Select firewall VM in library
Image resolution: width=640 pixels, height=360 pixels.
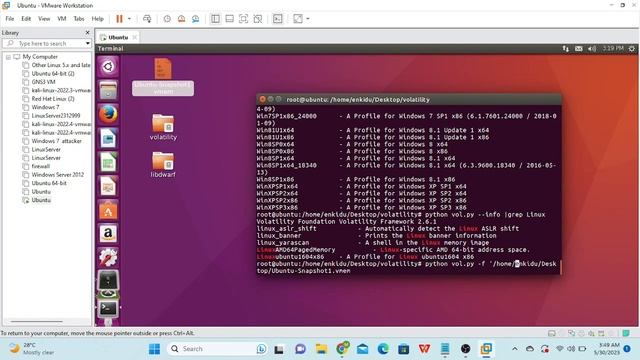pos(37,166)
